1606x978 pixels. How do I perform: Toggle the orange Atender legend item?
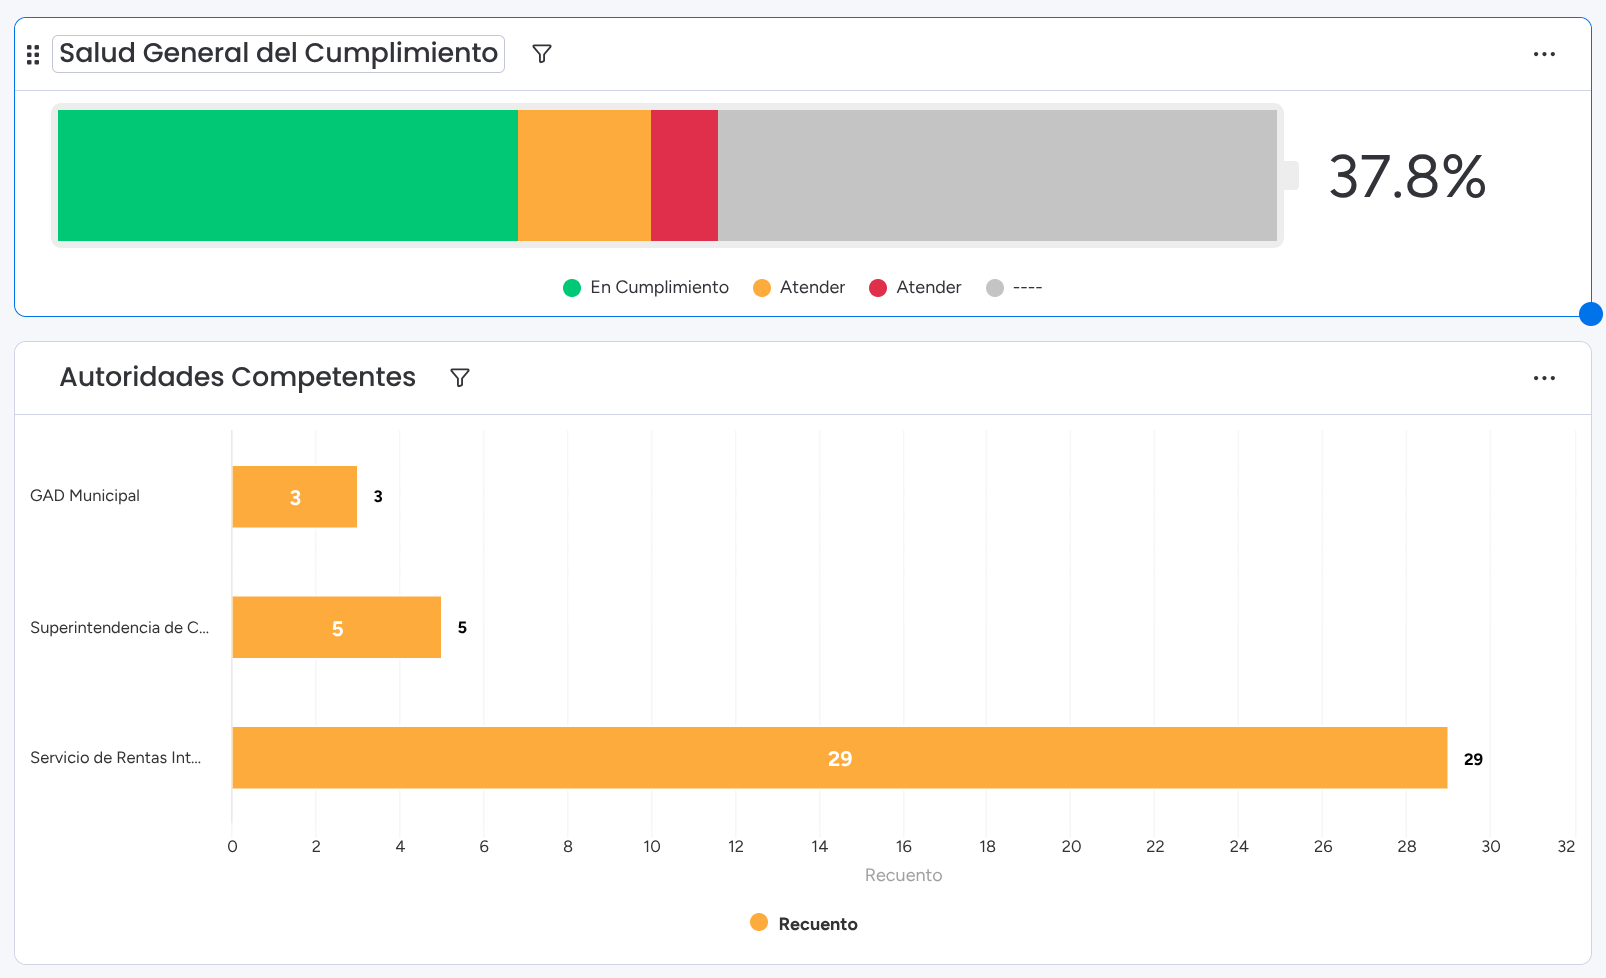tap(799, 288)
